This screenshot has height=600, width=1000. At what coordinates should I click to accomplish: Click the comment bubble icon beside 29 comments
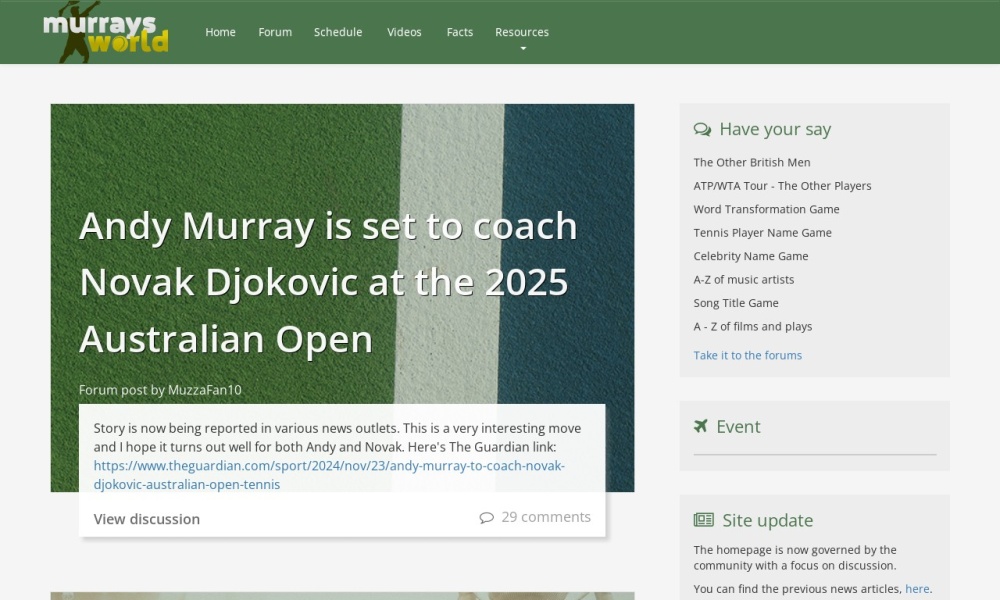[487, 518]
